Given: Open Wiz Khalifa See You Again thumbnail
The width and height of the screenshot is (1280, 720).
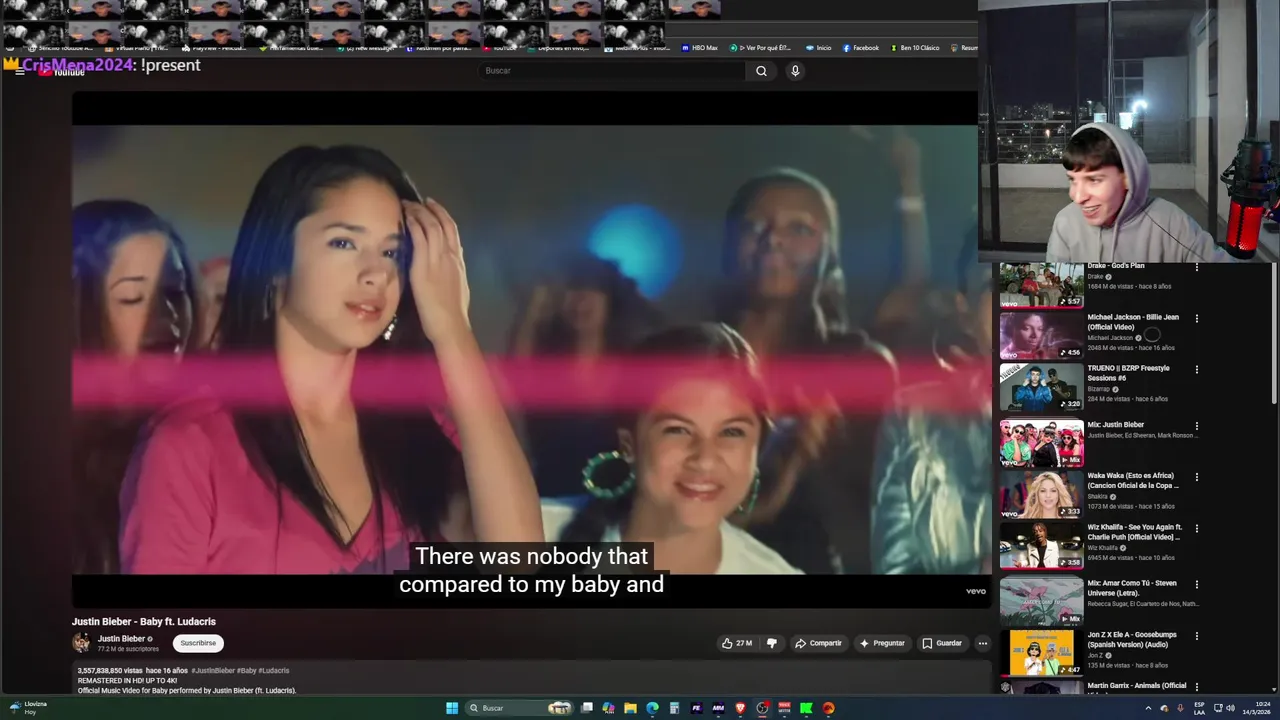Looking at the screenshot, I should click(x=1041, y=545).
